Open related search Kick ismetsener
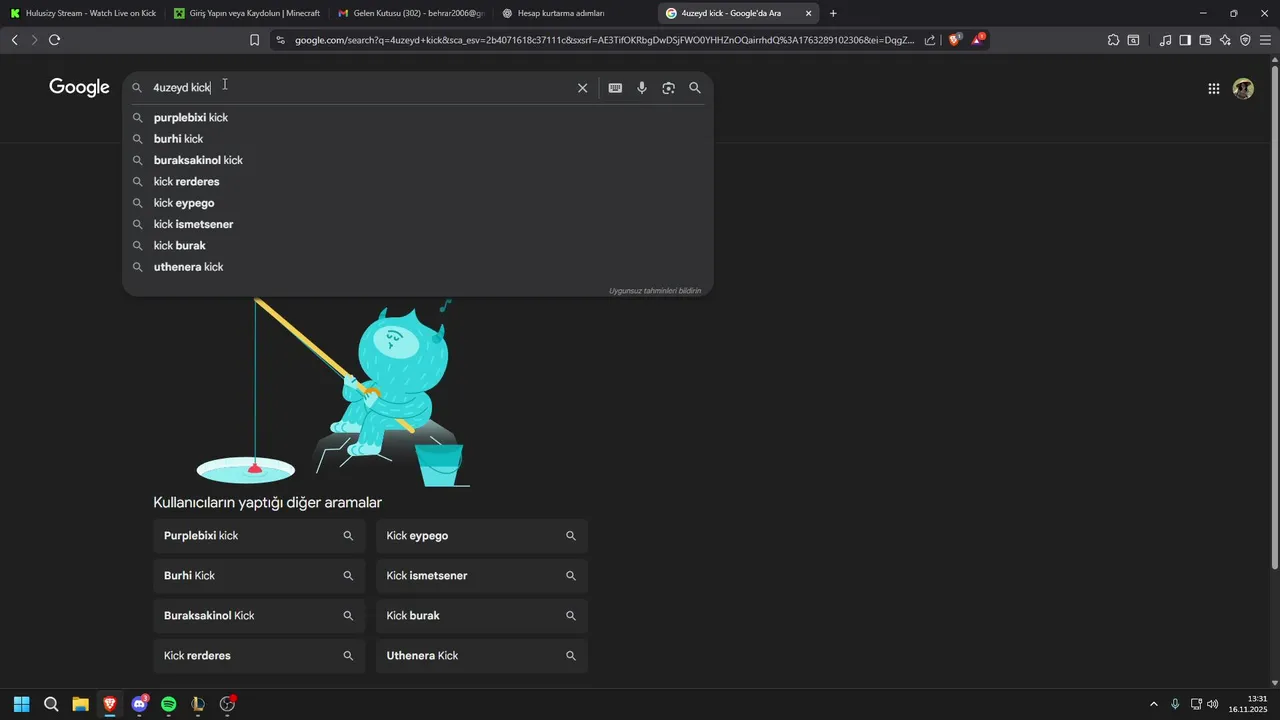This screenshot has height=720, width=1280. tap(482, 576)
